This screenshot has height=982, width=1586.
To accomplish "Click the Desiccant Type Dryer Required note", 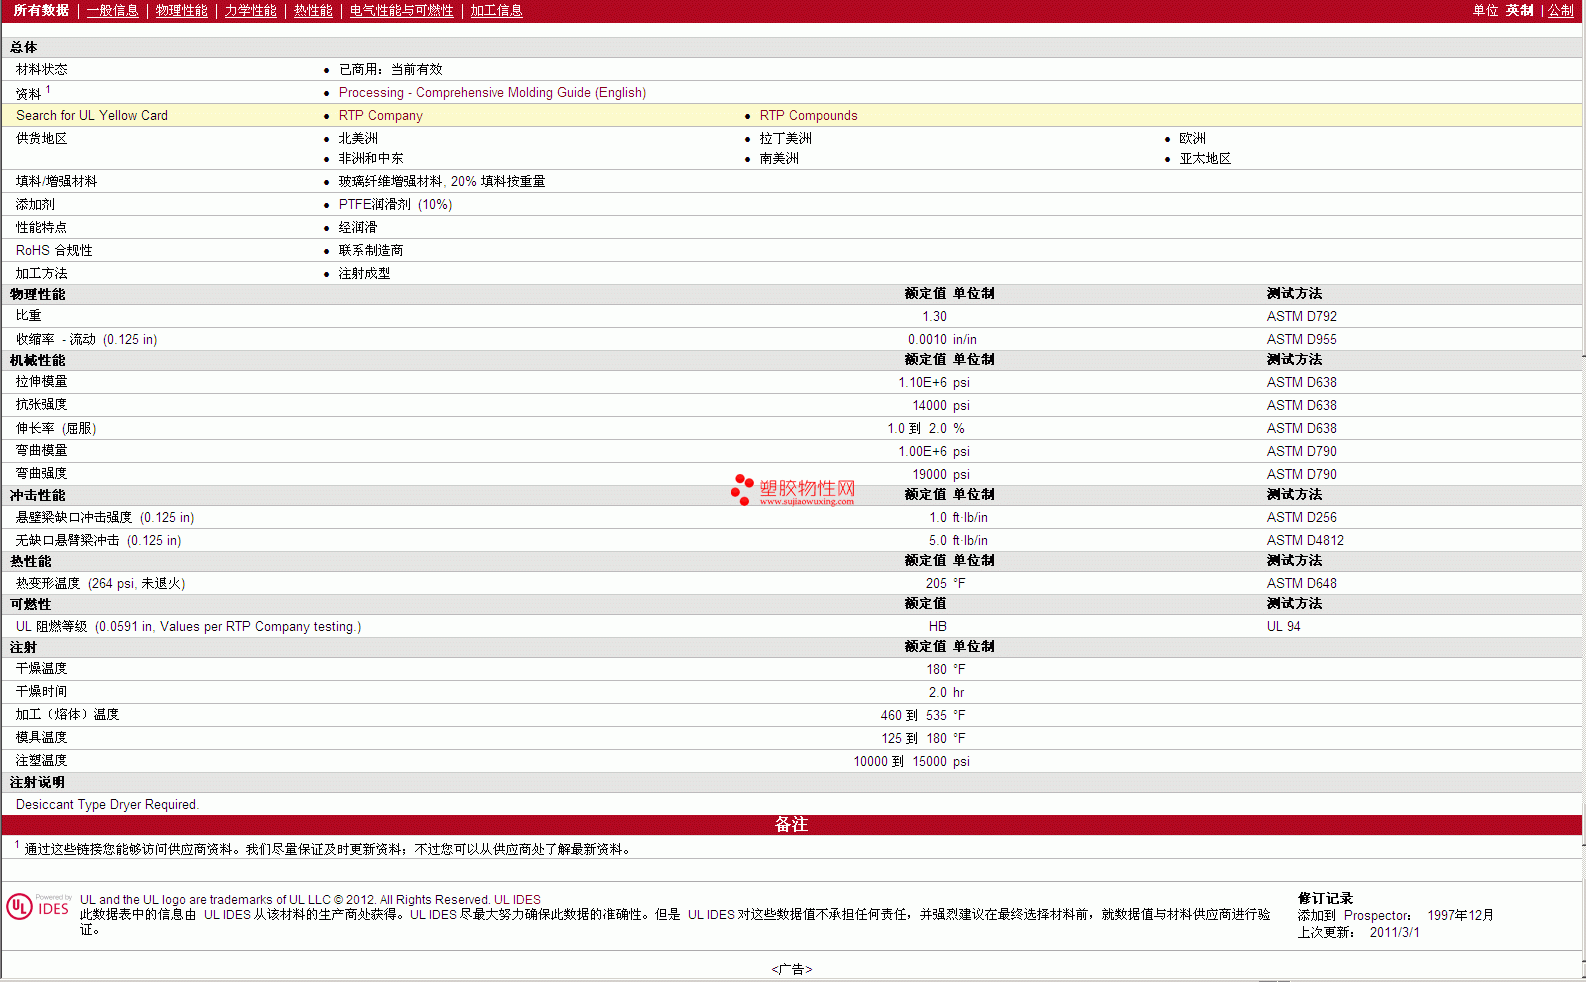I will point(107,804).
